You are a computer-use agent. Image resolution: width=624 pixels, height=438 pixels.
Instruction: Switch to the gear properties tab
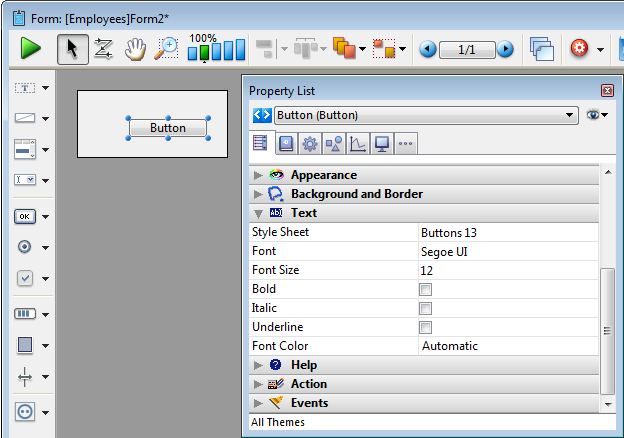[310, 144]
